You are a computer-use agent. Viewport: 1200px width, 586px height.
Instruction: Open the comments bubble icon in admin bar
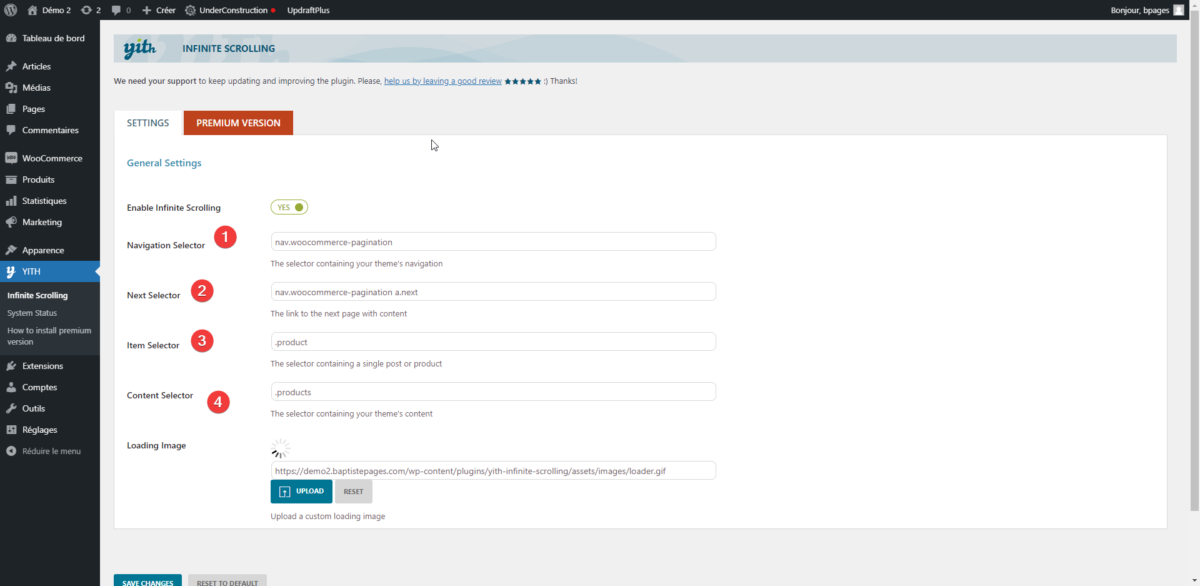[116, 10]
